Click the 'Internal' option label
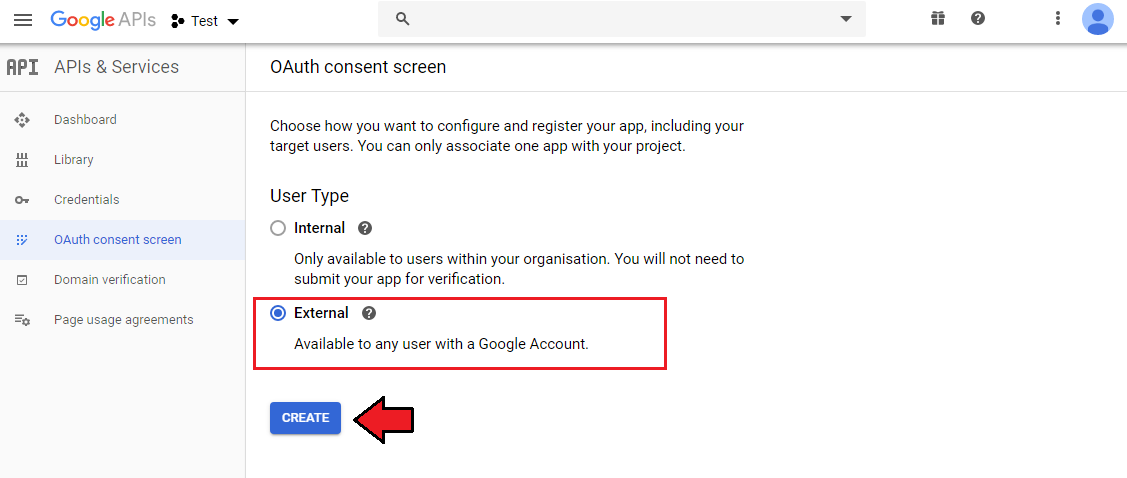 click(320, 229)
